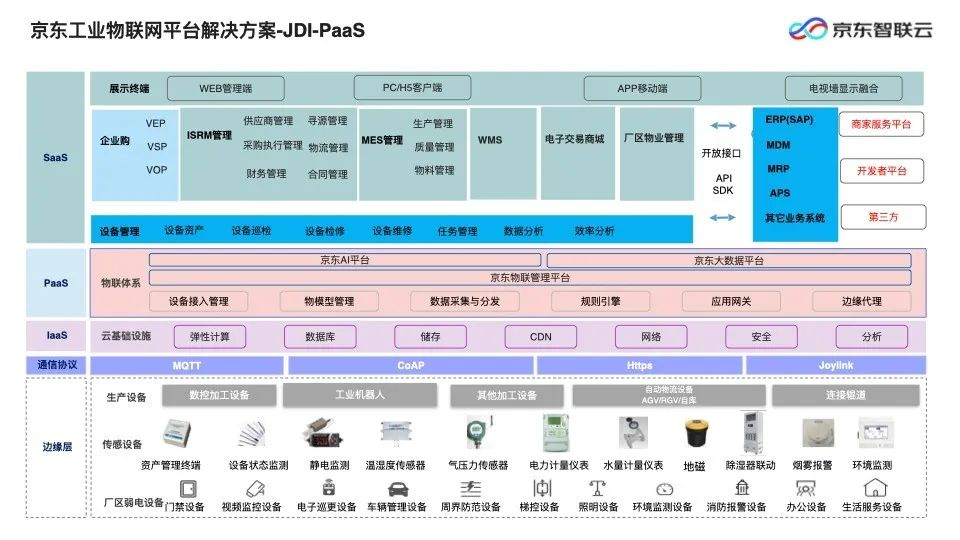Select the 设备接入管理 box

coord(199,301)
